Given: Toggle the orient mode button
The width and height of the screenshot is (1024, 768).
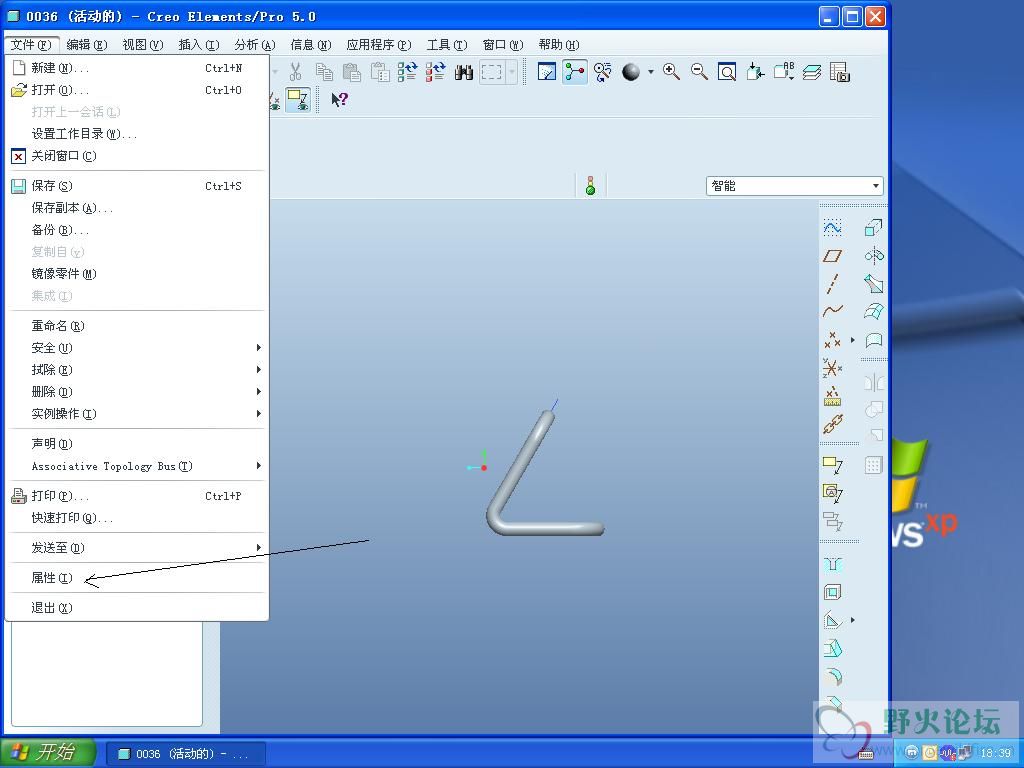Looking at the screenshot, I should 603,72.
